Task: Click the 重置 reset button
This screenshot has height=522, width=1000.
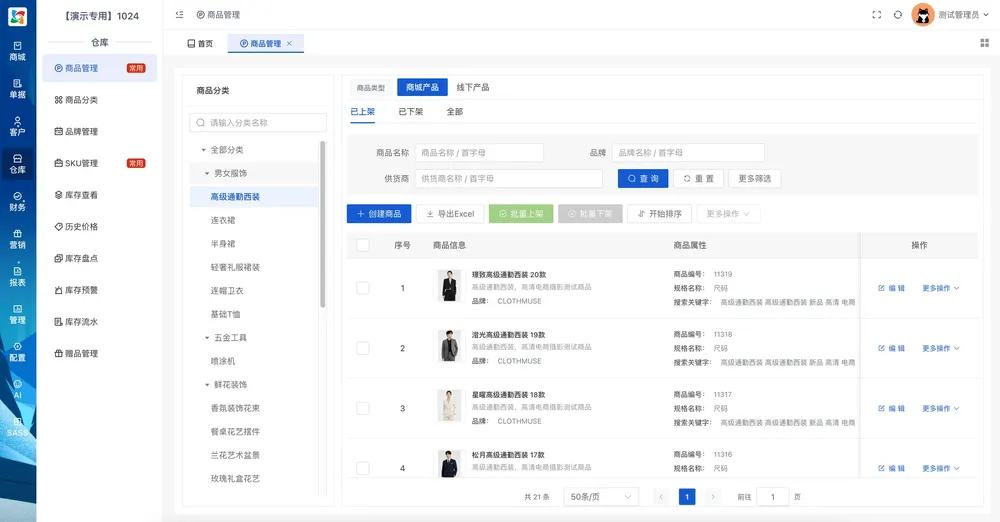Action: [698, 179]
